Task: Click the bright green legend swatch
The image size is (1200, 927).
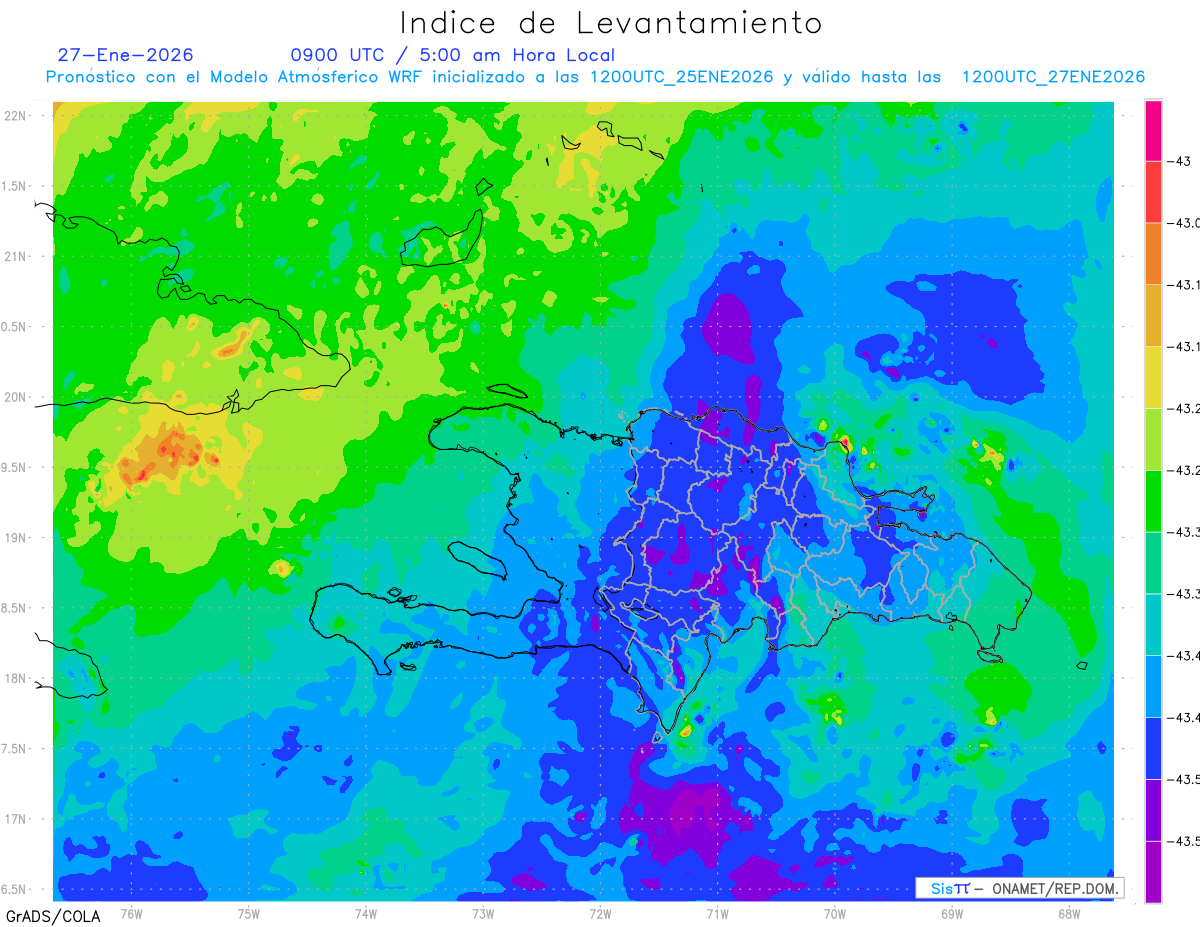Action: (x=1153, y=501)
